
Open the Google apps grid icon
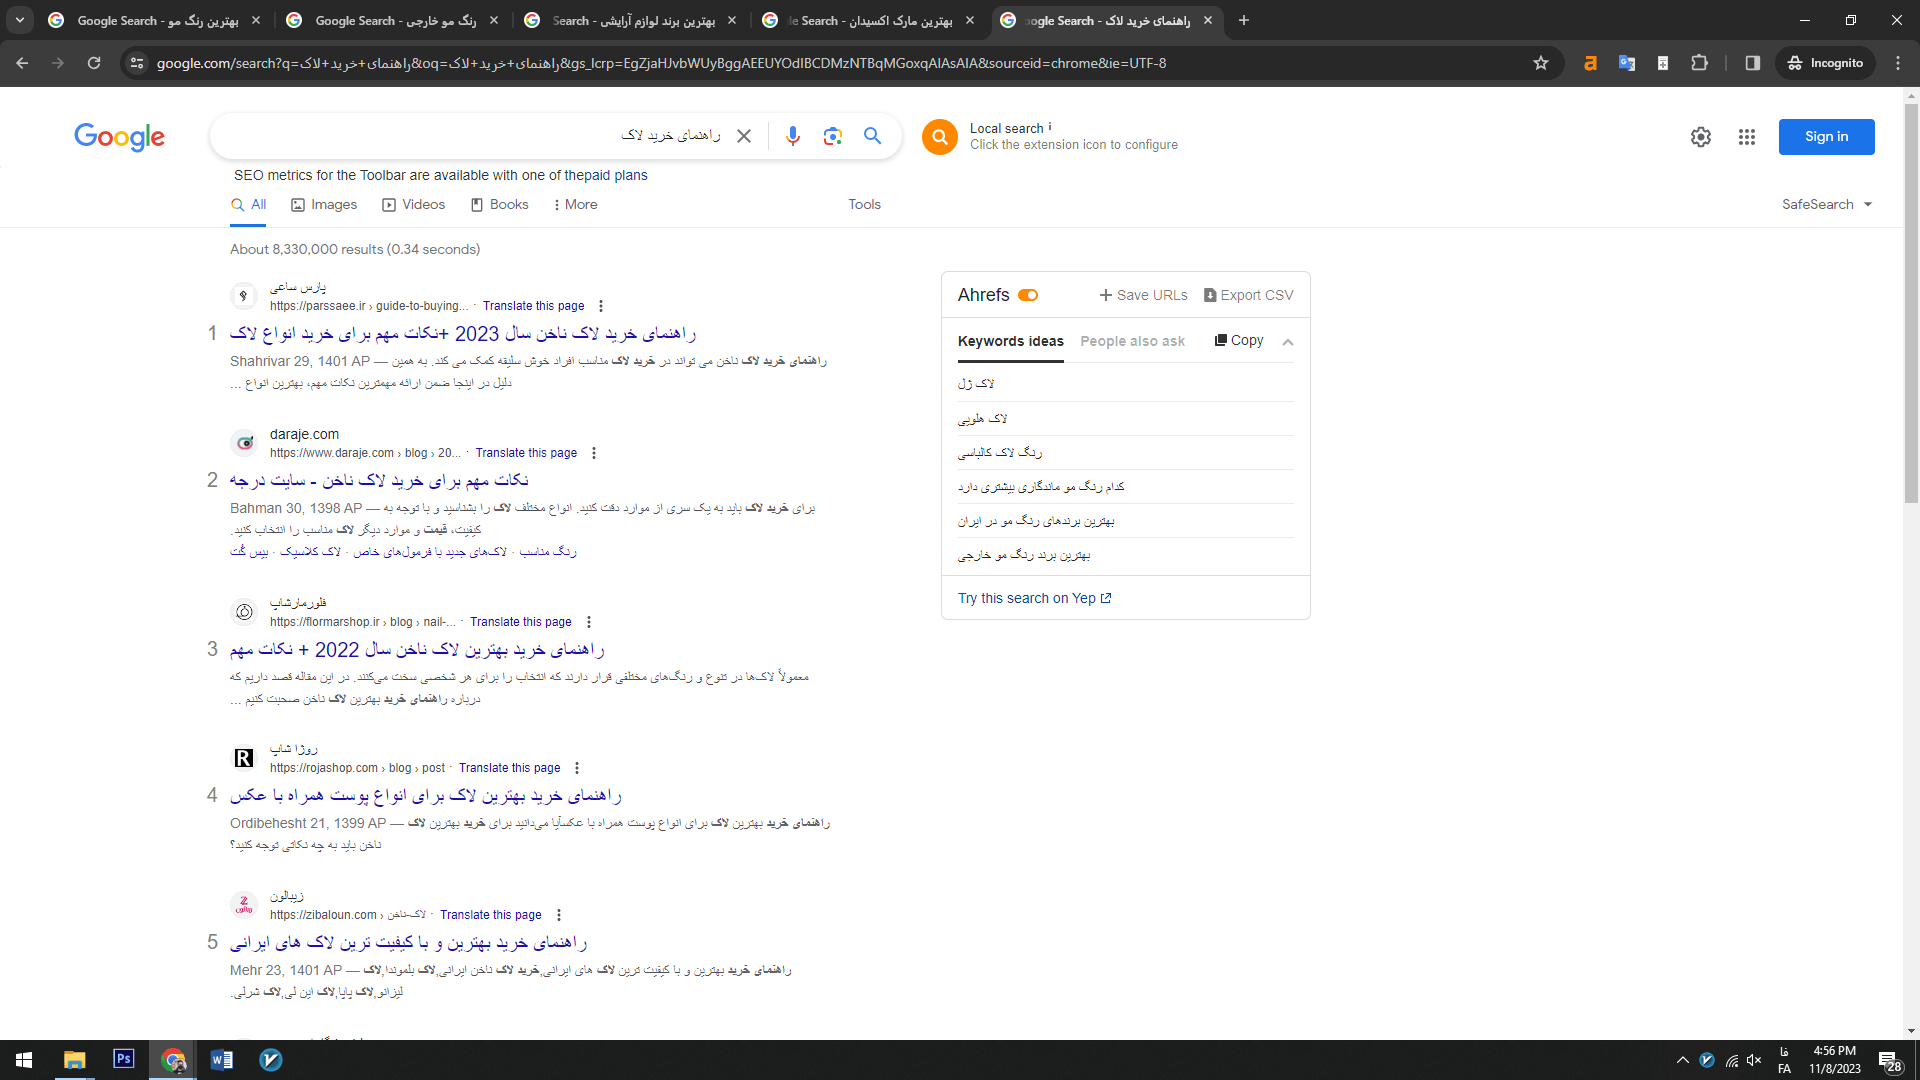1747,137
